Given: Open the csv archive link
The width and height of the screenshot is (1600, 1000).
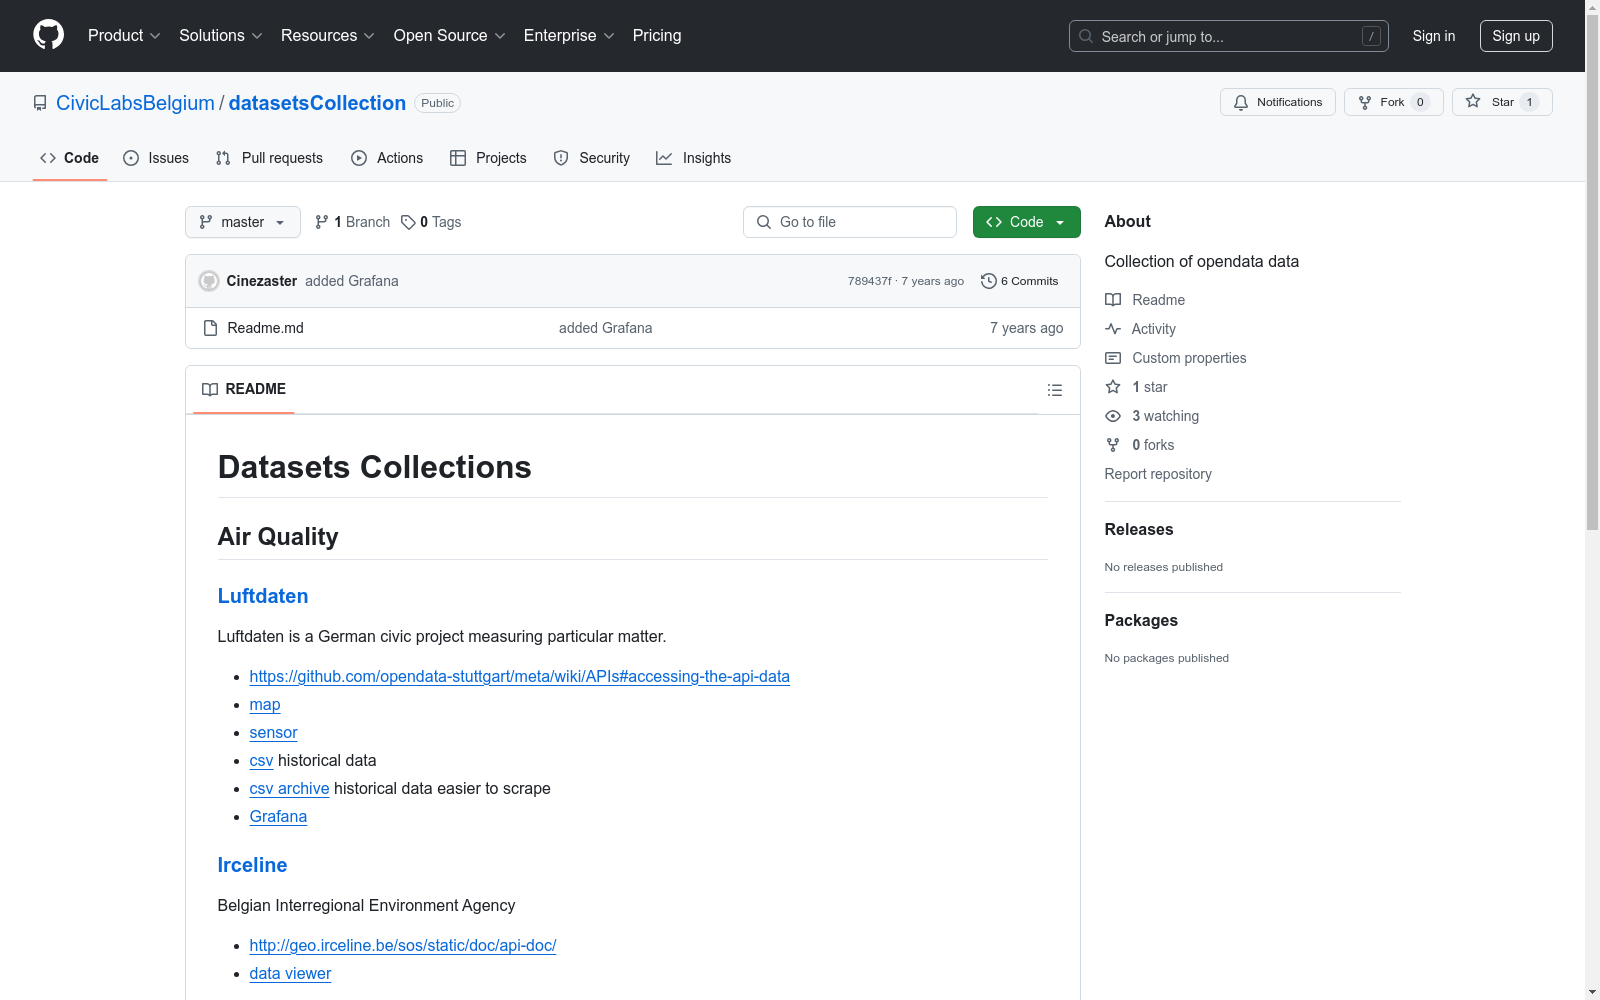Looking at the screenshot, I should pos(290,789).
